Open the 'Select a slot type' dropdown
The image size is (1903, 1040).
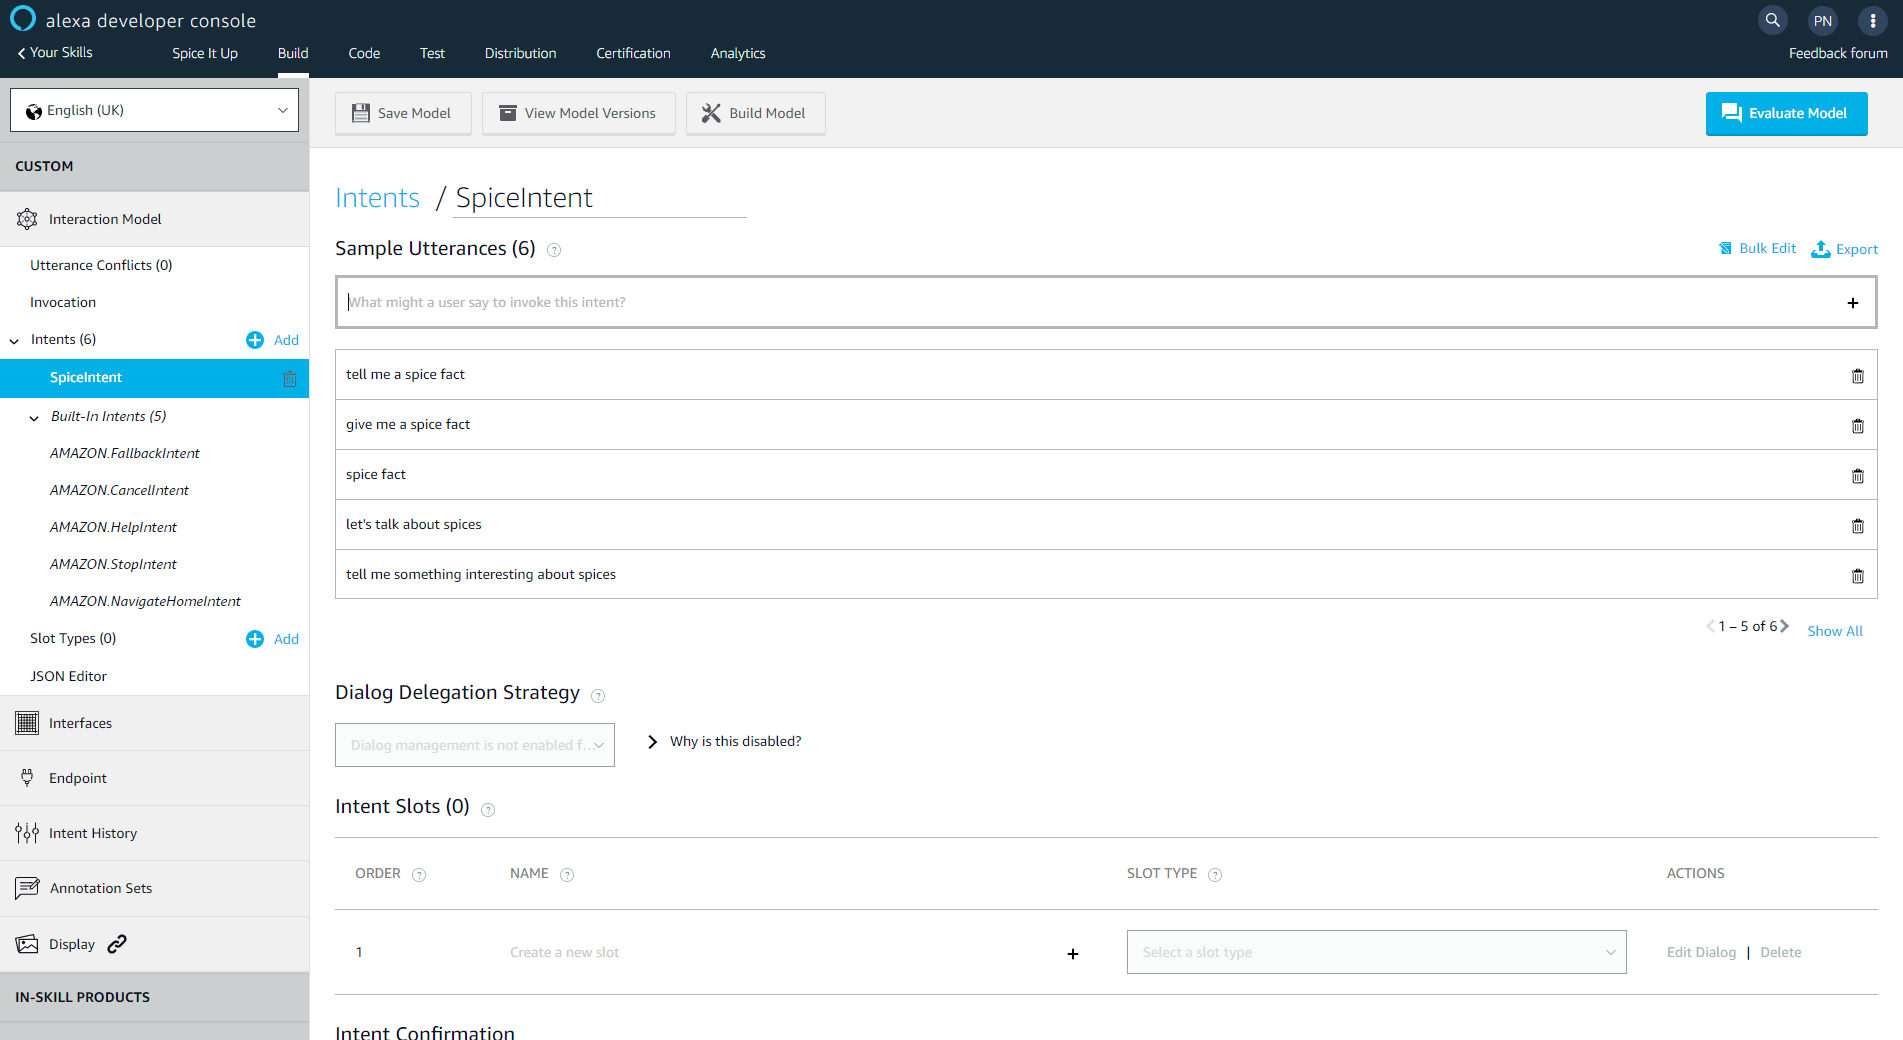pyautogui.click(x=1376, y=952)
